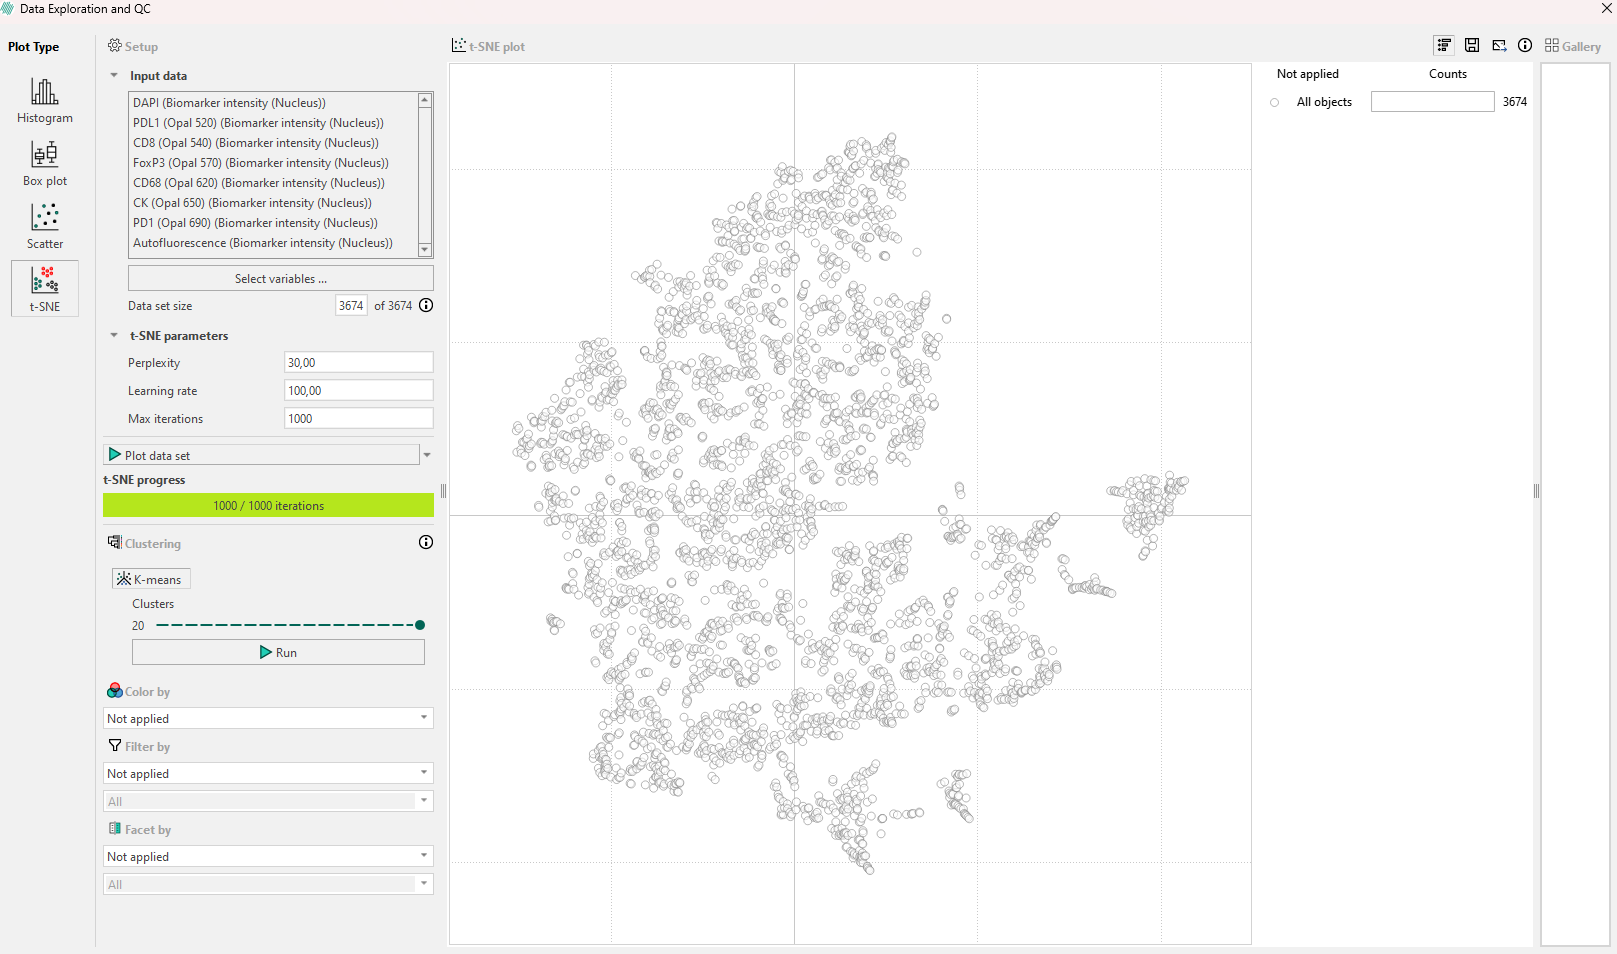Click the Filter by funnel icon
This screenshot has width=1617, height=954.
(x=115, y=746)
